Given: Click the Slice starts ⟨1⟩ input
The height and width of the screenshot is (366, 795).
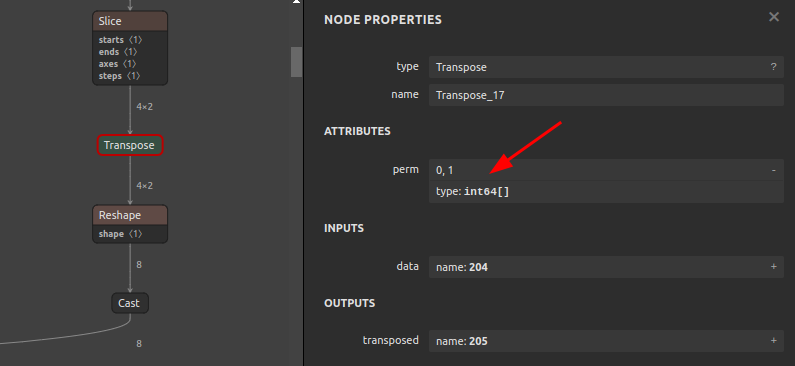Looking at the screenshot, I should click(x=121, y=40).
